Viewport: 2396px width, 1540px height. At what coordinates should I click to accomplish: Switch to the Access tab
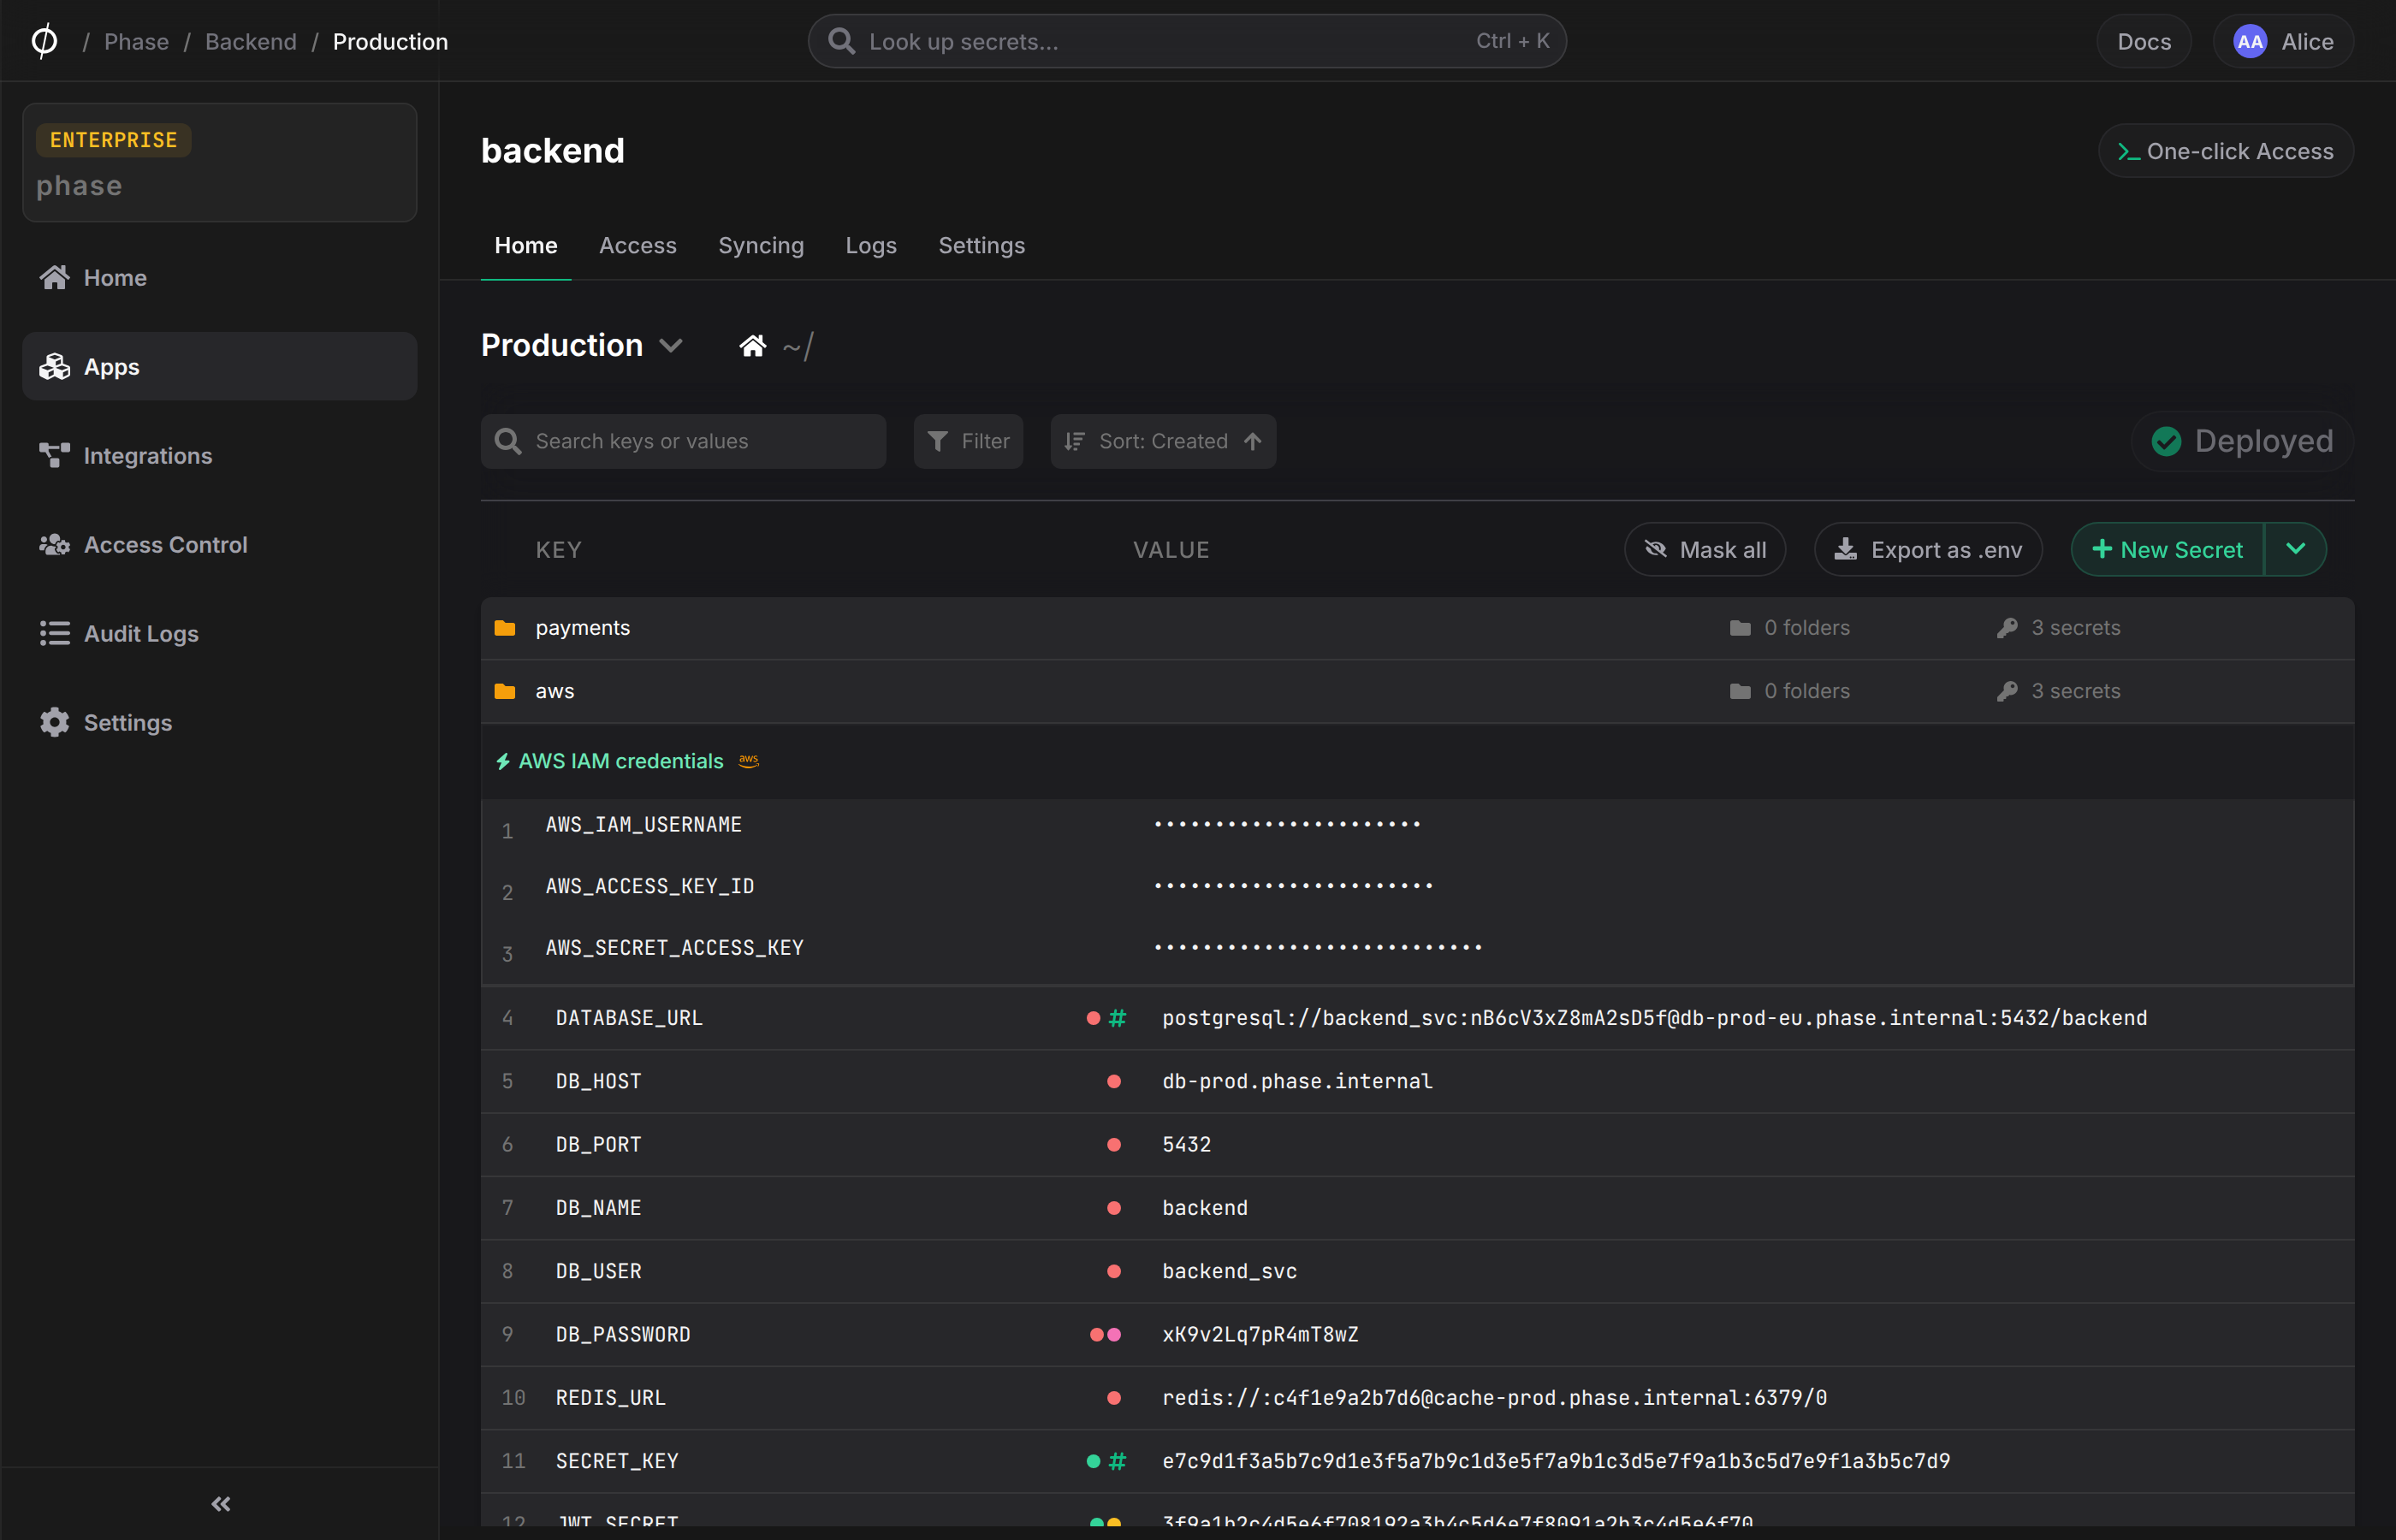pos(638,245)
